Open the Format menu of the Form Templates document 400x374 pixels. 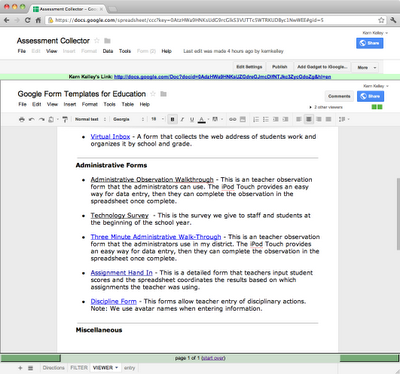(x=90, y=104)
